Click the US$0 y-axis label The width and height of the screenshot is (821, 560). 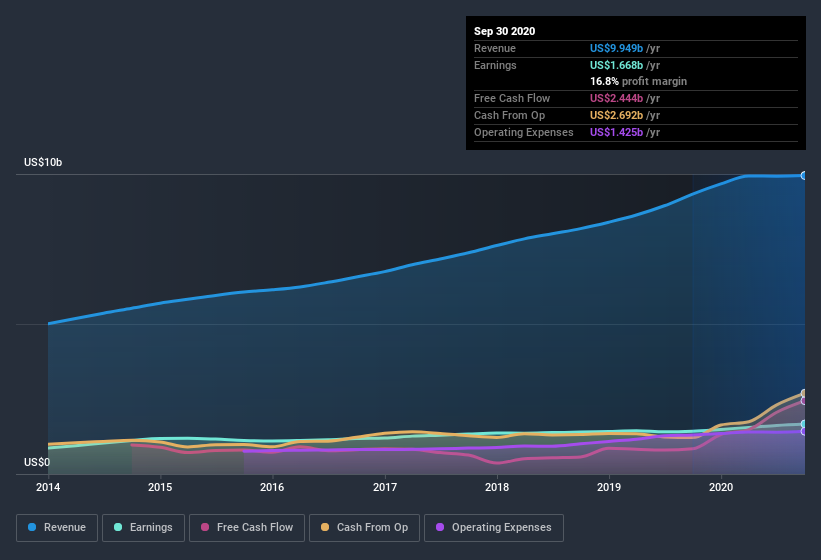[37, 463]
